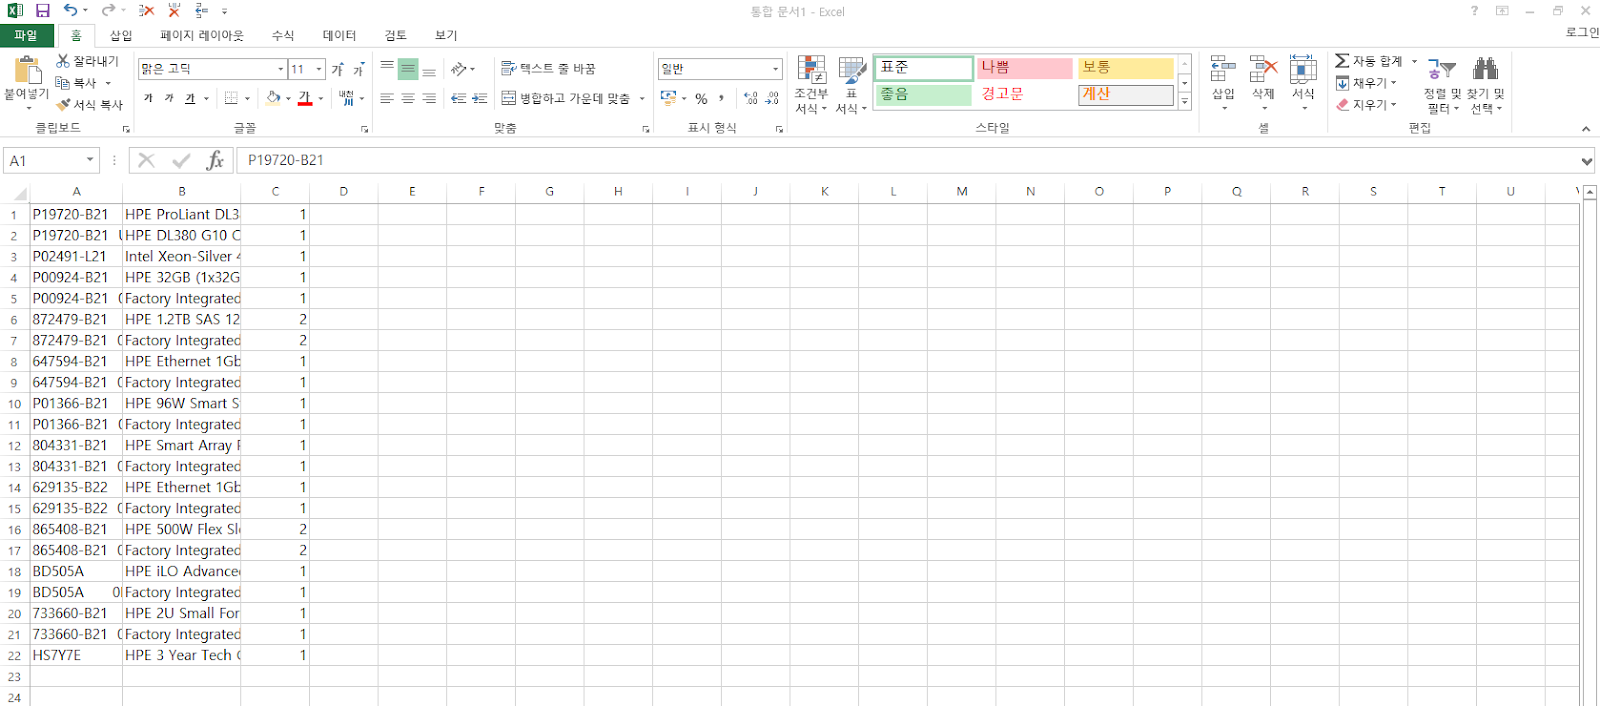Apply comma style number format
This screenshot has width=1600, height=706.
[721, 98]
